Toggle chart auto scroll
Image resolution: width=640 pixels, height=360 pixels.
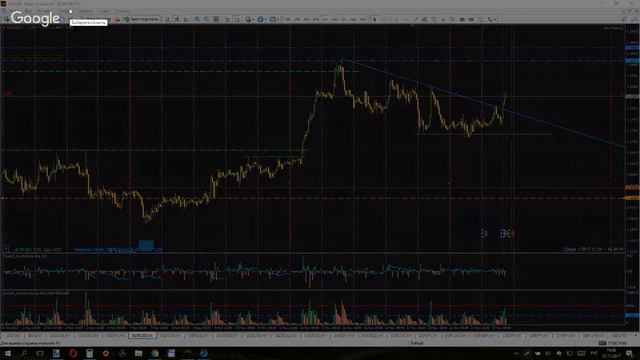click(x=227, y=19)
